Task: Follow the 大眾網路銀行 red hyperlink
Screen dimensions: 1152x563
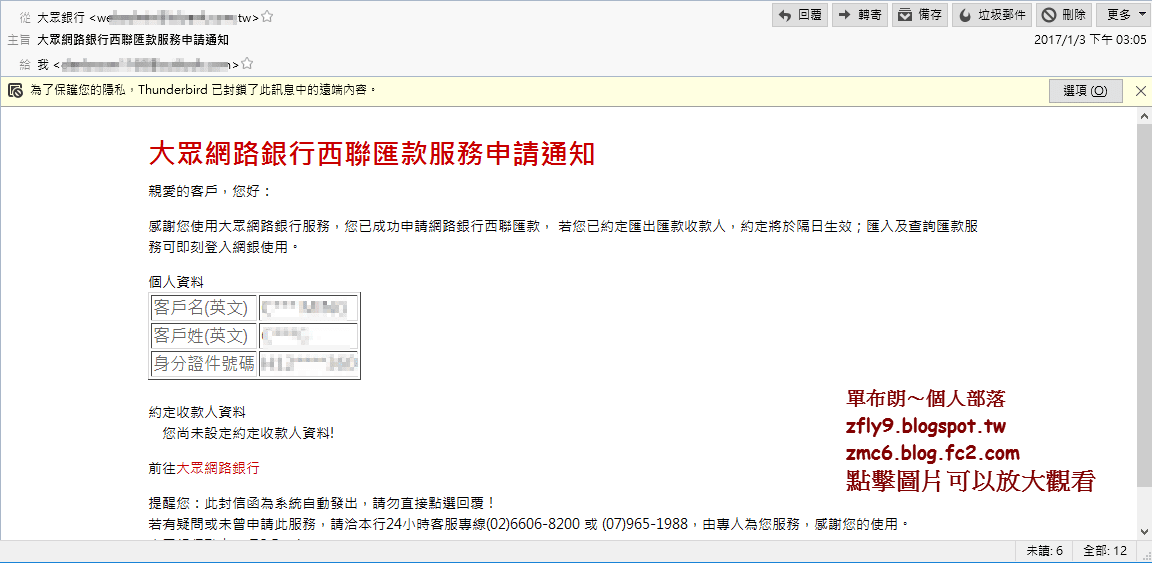Action: coord(217,467)
